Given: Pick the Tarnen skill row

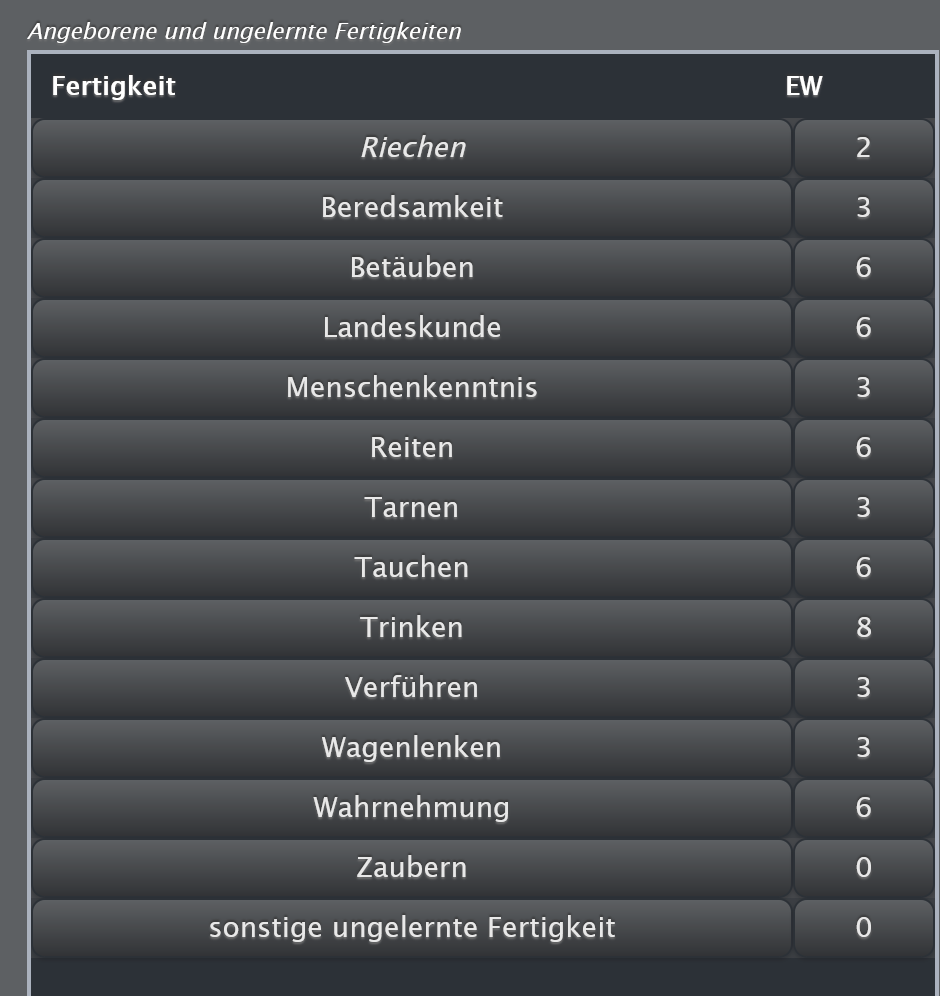Looking at the screenshot, I should point(412,508).
